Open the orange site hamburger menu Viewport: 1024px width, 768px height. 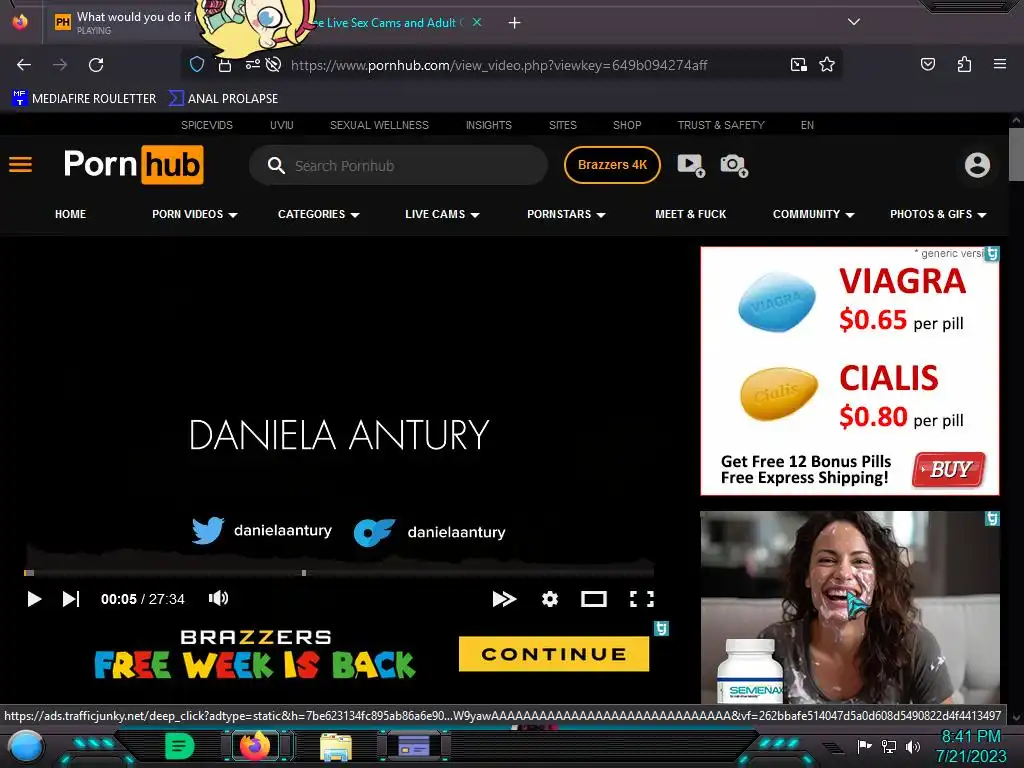20,165
